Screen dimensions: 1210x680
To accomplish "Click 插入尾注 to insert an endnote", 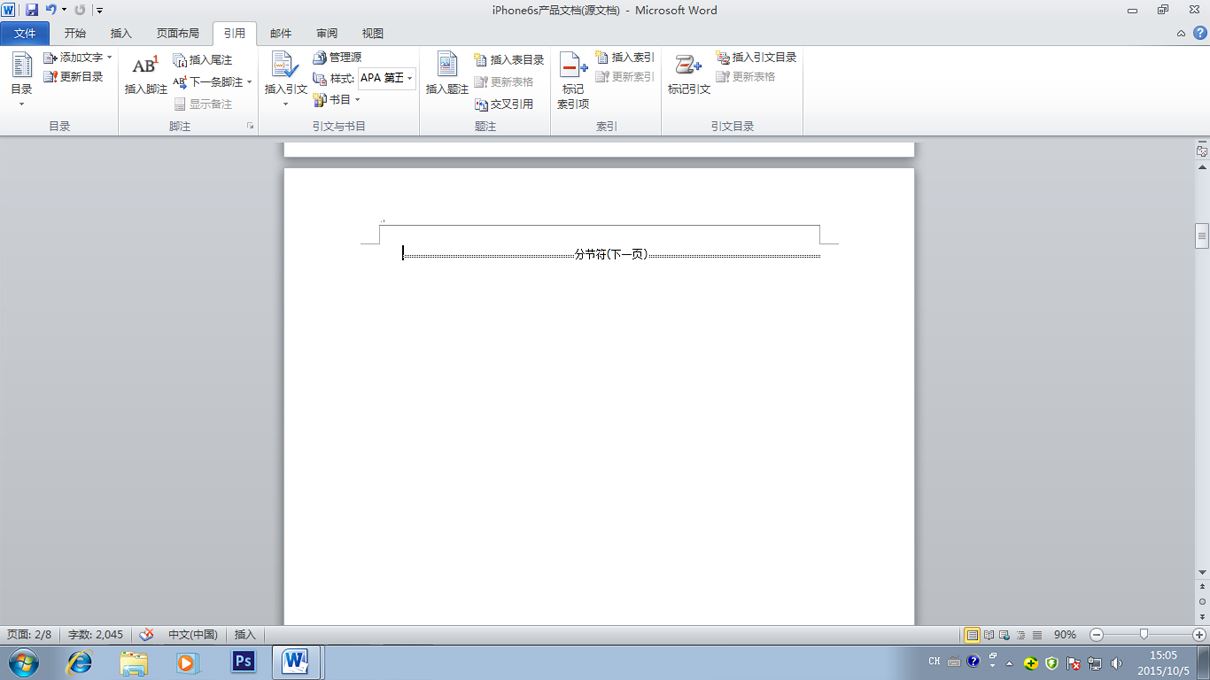I will 202,60.
